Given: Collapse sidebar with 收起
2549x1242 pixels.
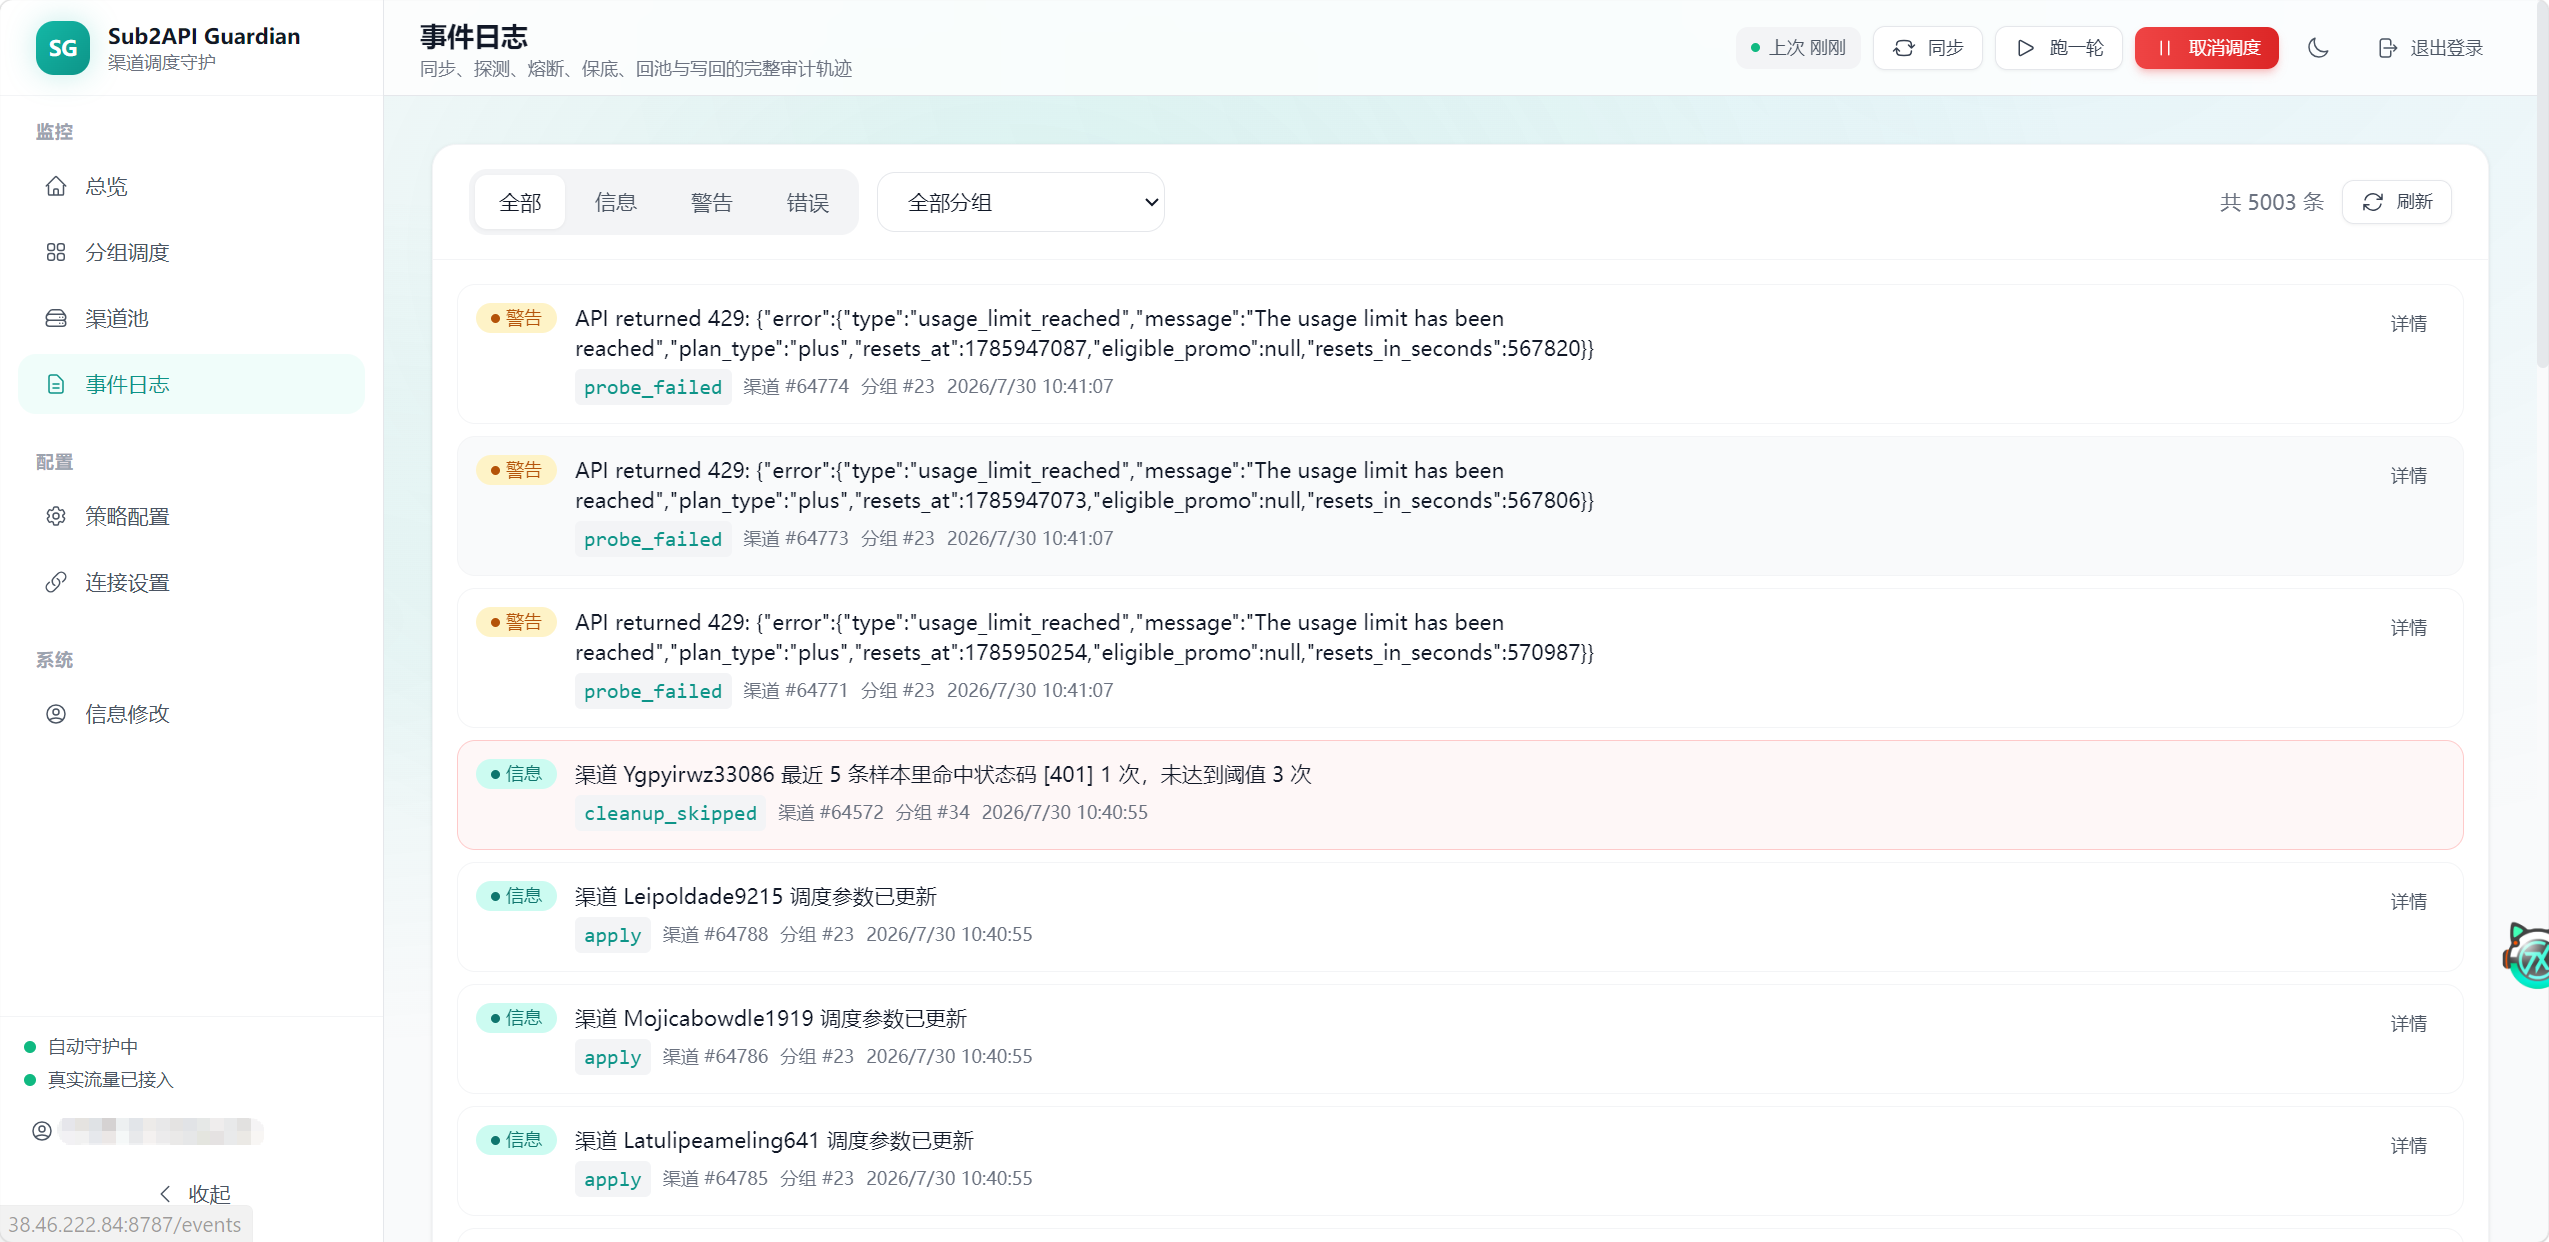Looking at the screenshot, I should [x=195, y=1194].
